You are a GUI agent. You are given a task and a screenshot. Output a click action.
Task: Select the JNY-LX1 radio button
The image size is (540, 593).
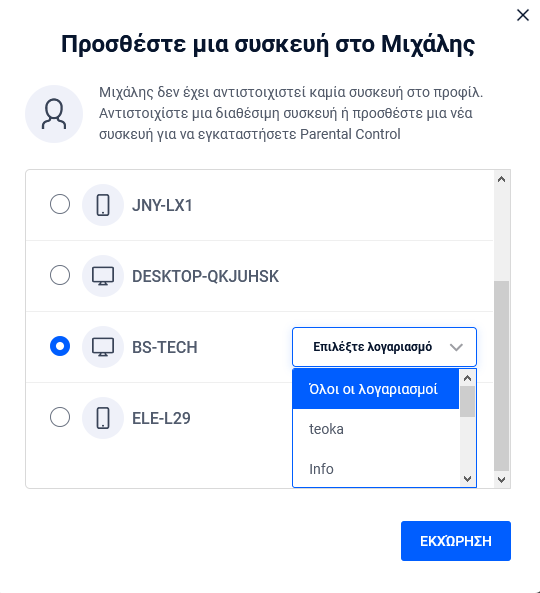(60, 204)
